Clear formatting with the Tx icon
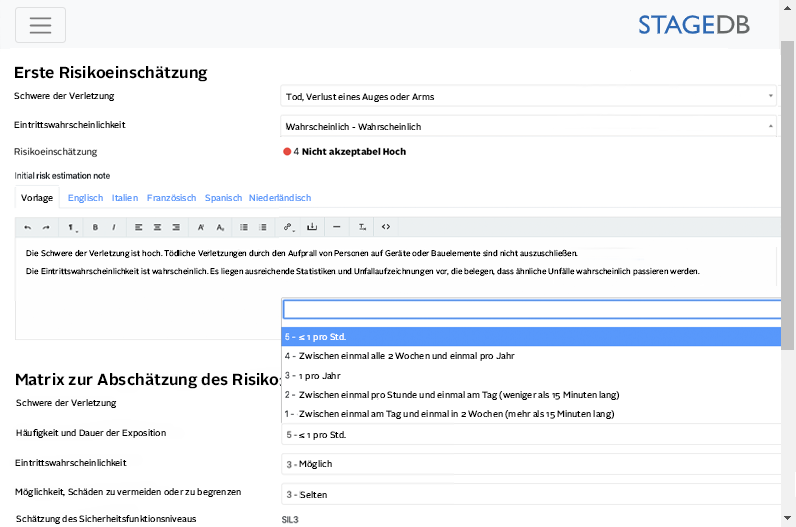Screen dimensions: 796x527 tap(362, 227)
